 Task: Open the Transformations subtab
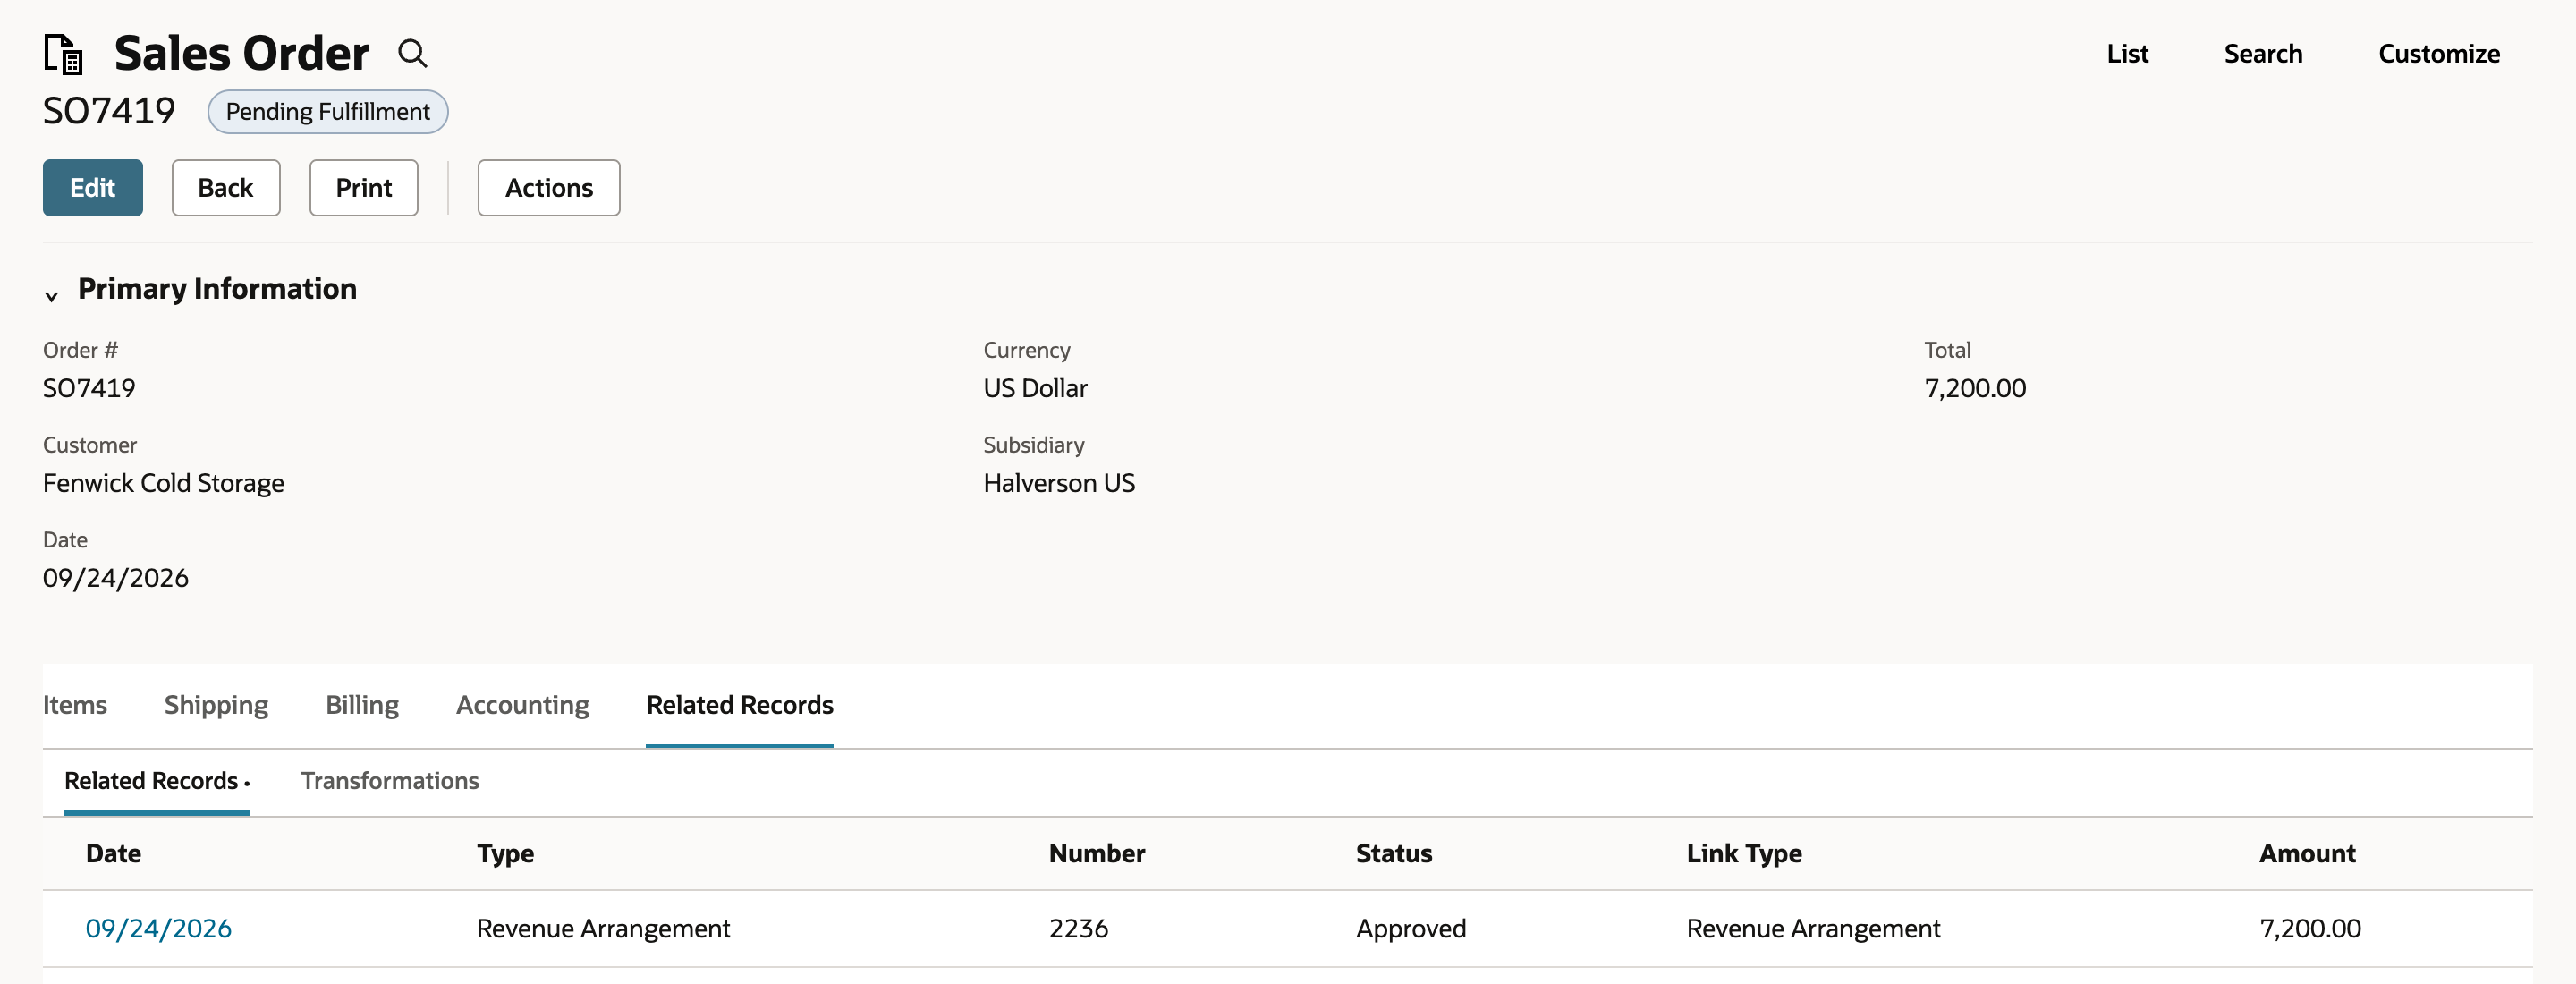390,781
